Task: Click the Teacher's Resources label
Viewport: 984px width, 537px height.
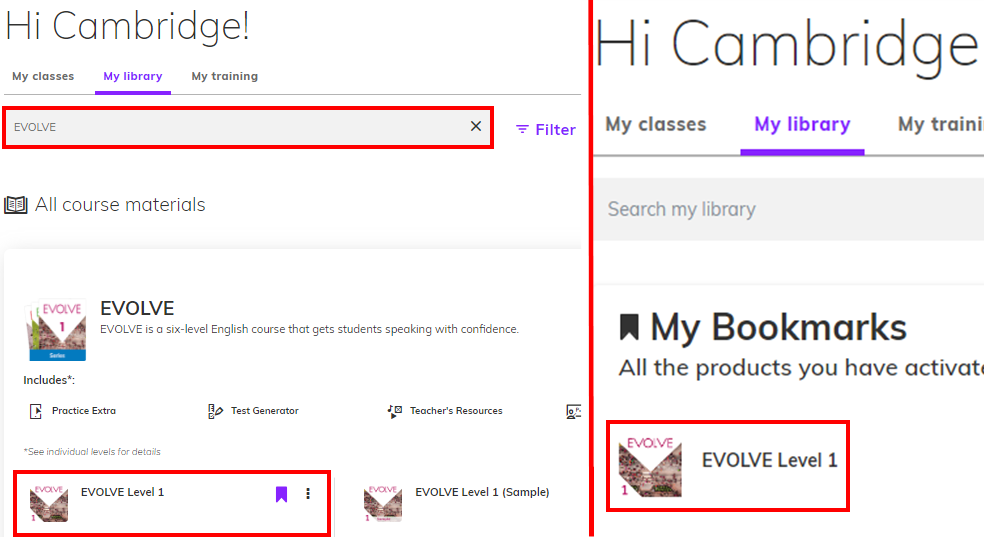Action: (456, 411)
